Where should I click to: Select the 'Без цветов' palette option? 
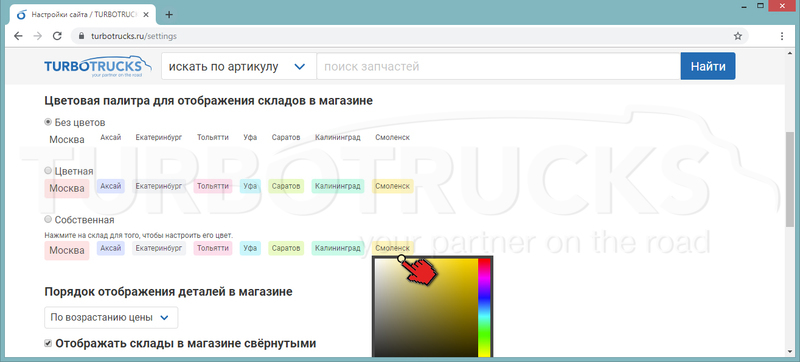(x=48, y=122)
